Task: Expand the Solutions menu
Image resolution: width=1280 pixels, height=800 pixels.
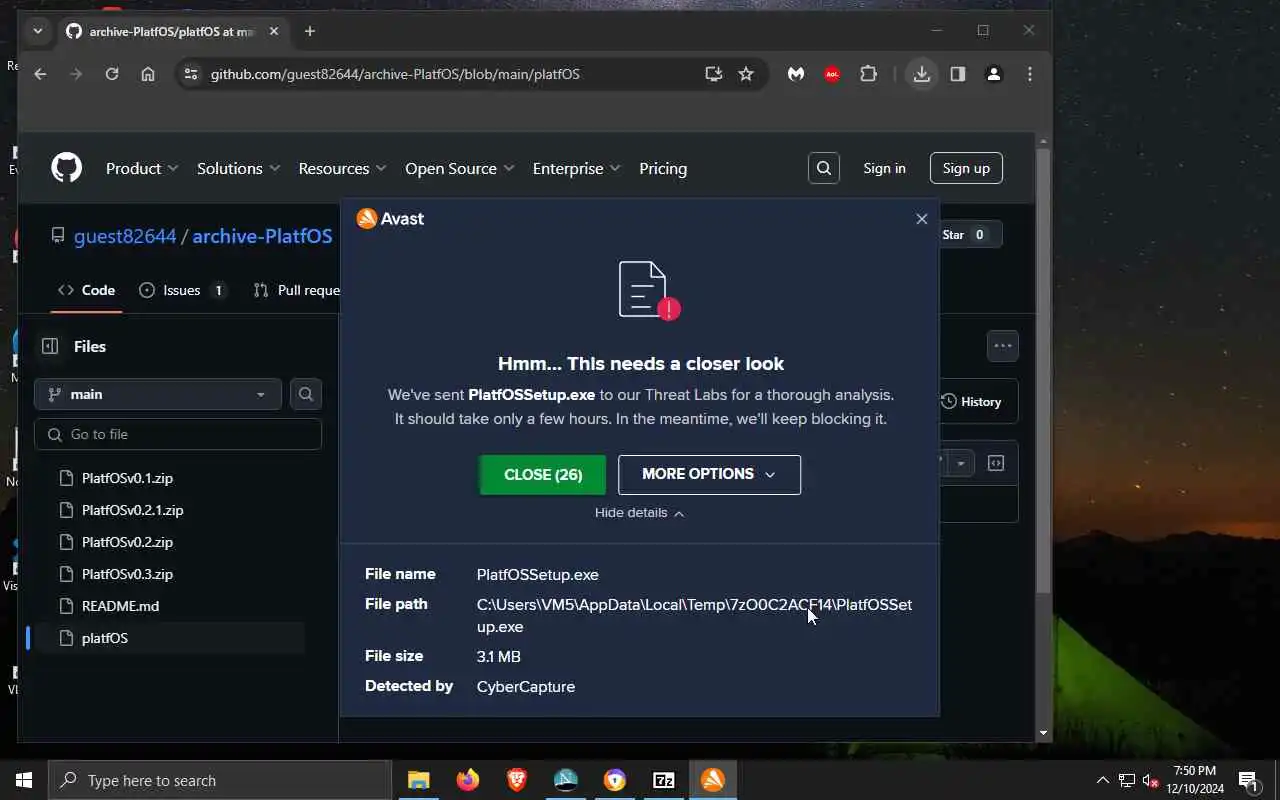Action: pyautogui.click(x=238, y=168)
